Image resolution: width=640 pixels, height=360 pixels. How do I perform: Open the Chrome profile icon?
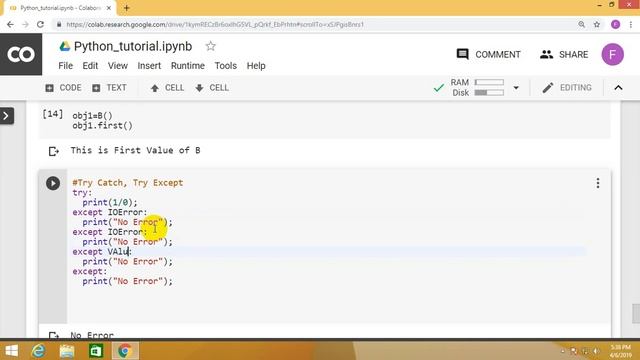point(616,24)
